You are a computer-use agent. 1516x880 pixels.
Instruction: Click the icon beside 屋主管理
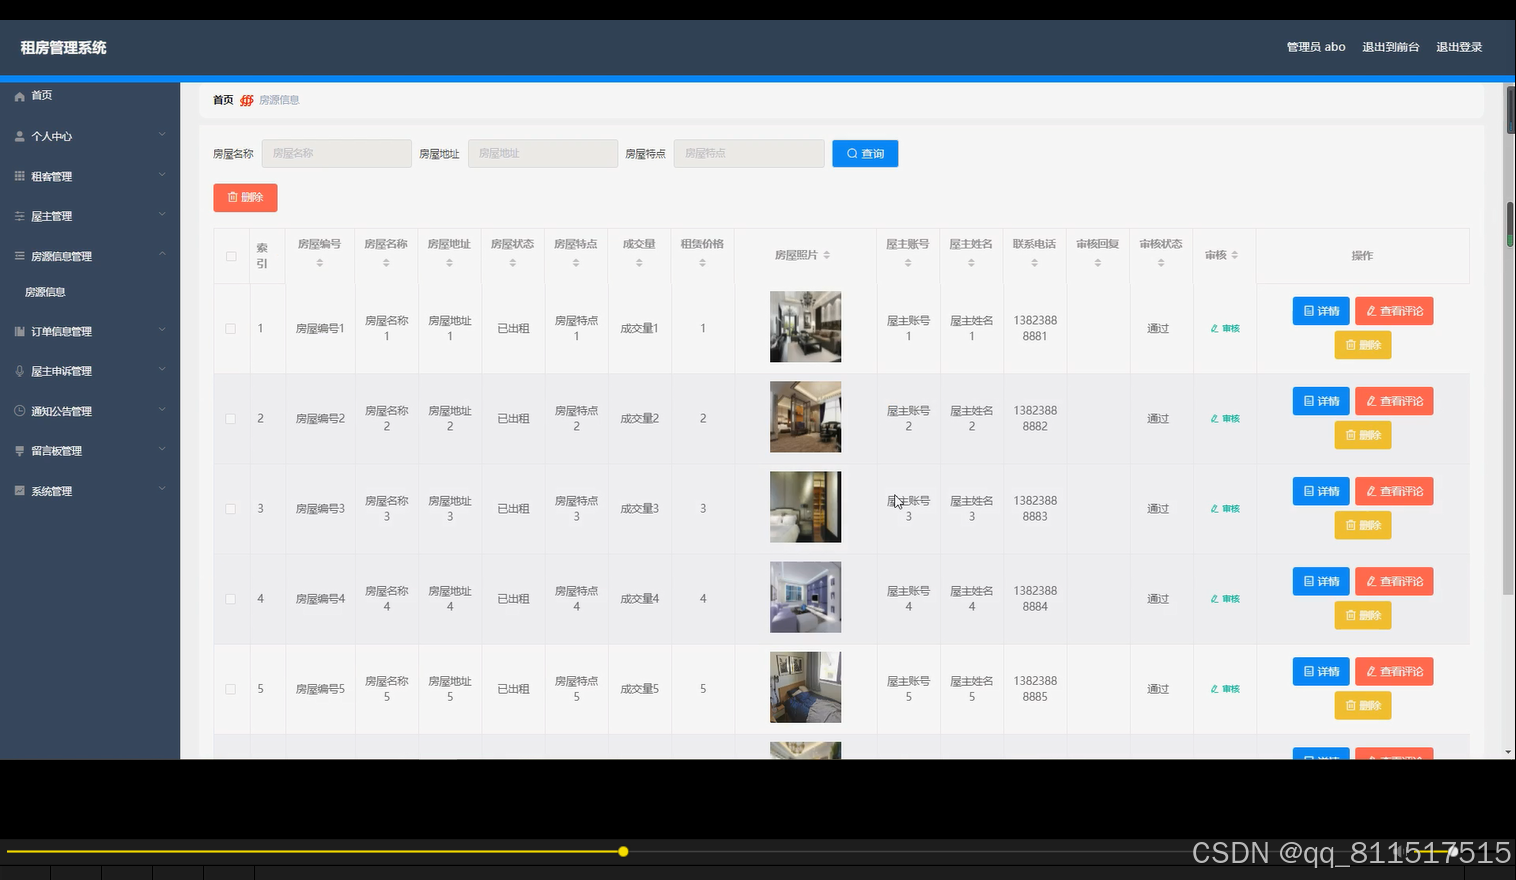(x=19, y=216)
